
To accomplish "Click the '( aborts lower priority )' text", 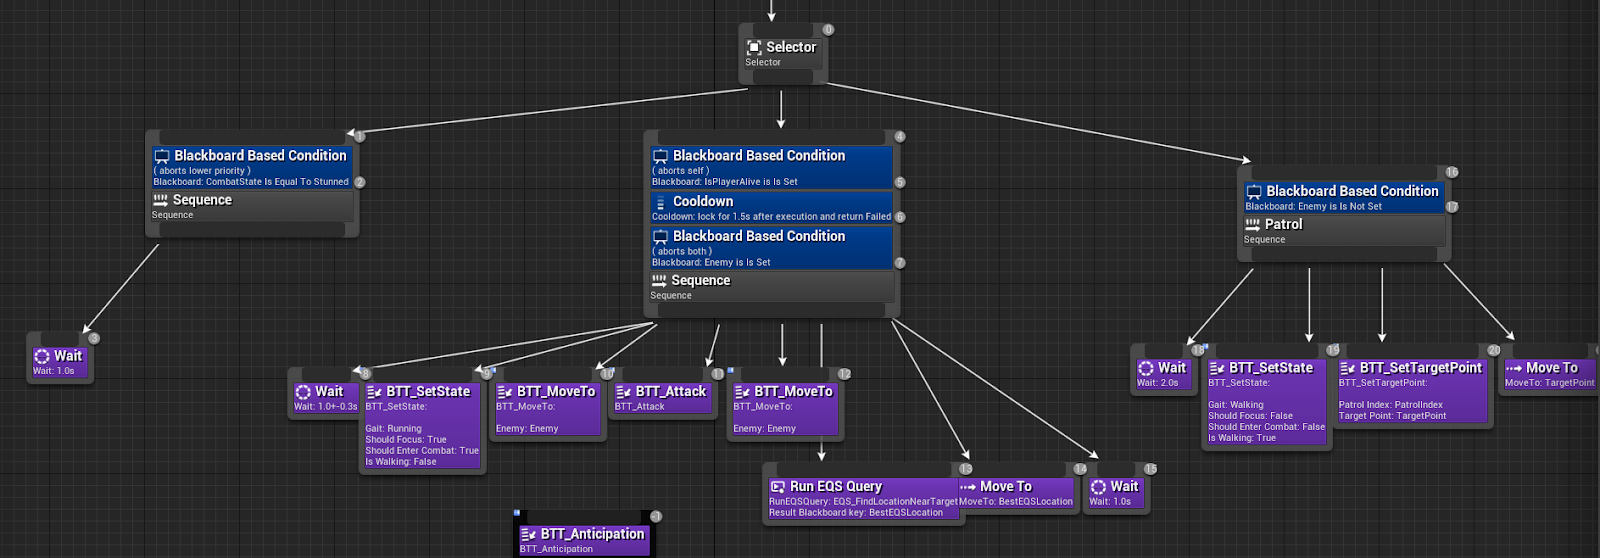I will pyautogui.click(x=202, y=171).
